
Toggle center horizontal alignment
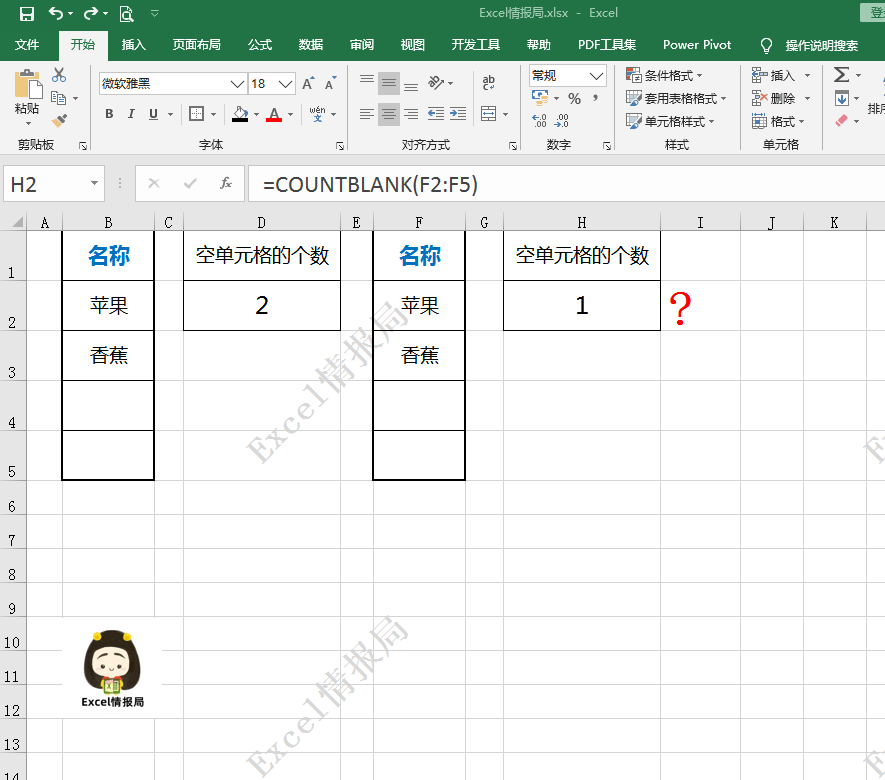point(389,114)
